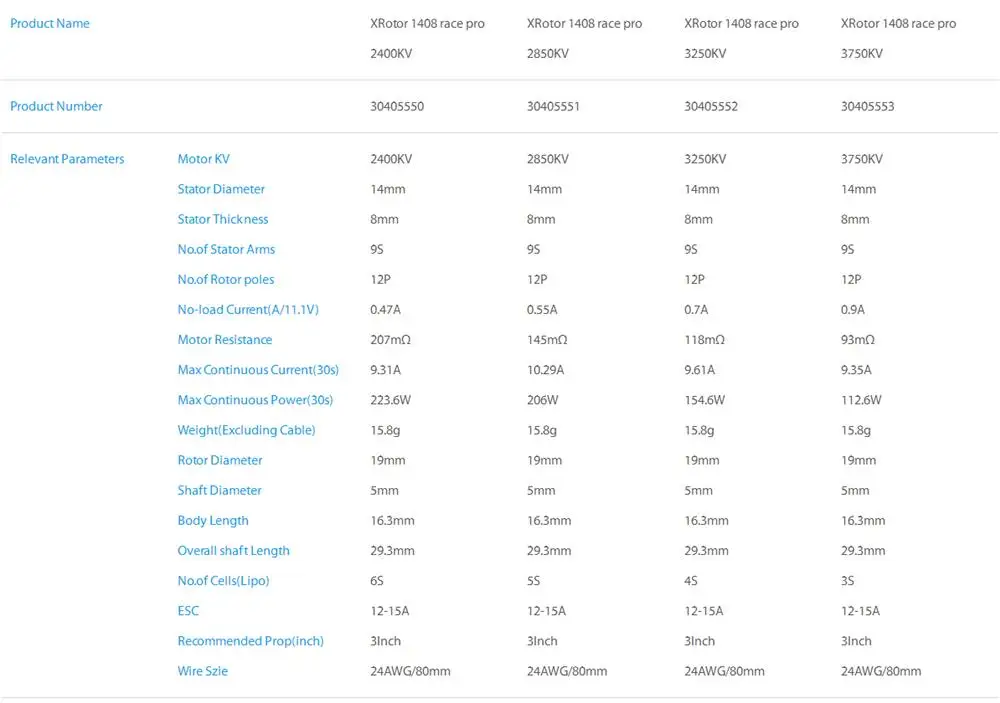Image resolution: width=1000 pixels, height=703 pixels.
Task: Click the 207mΩ resistance value
Action: (x=390, y=340)
